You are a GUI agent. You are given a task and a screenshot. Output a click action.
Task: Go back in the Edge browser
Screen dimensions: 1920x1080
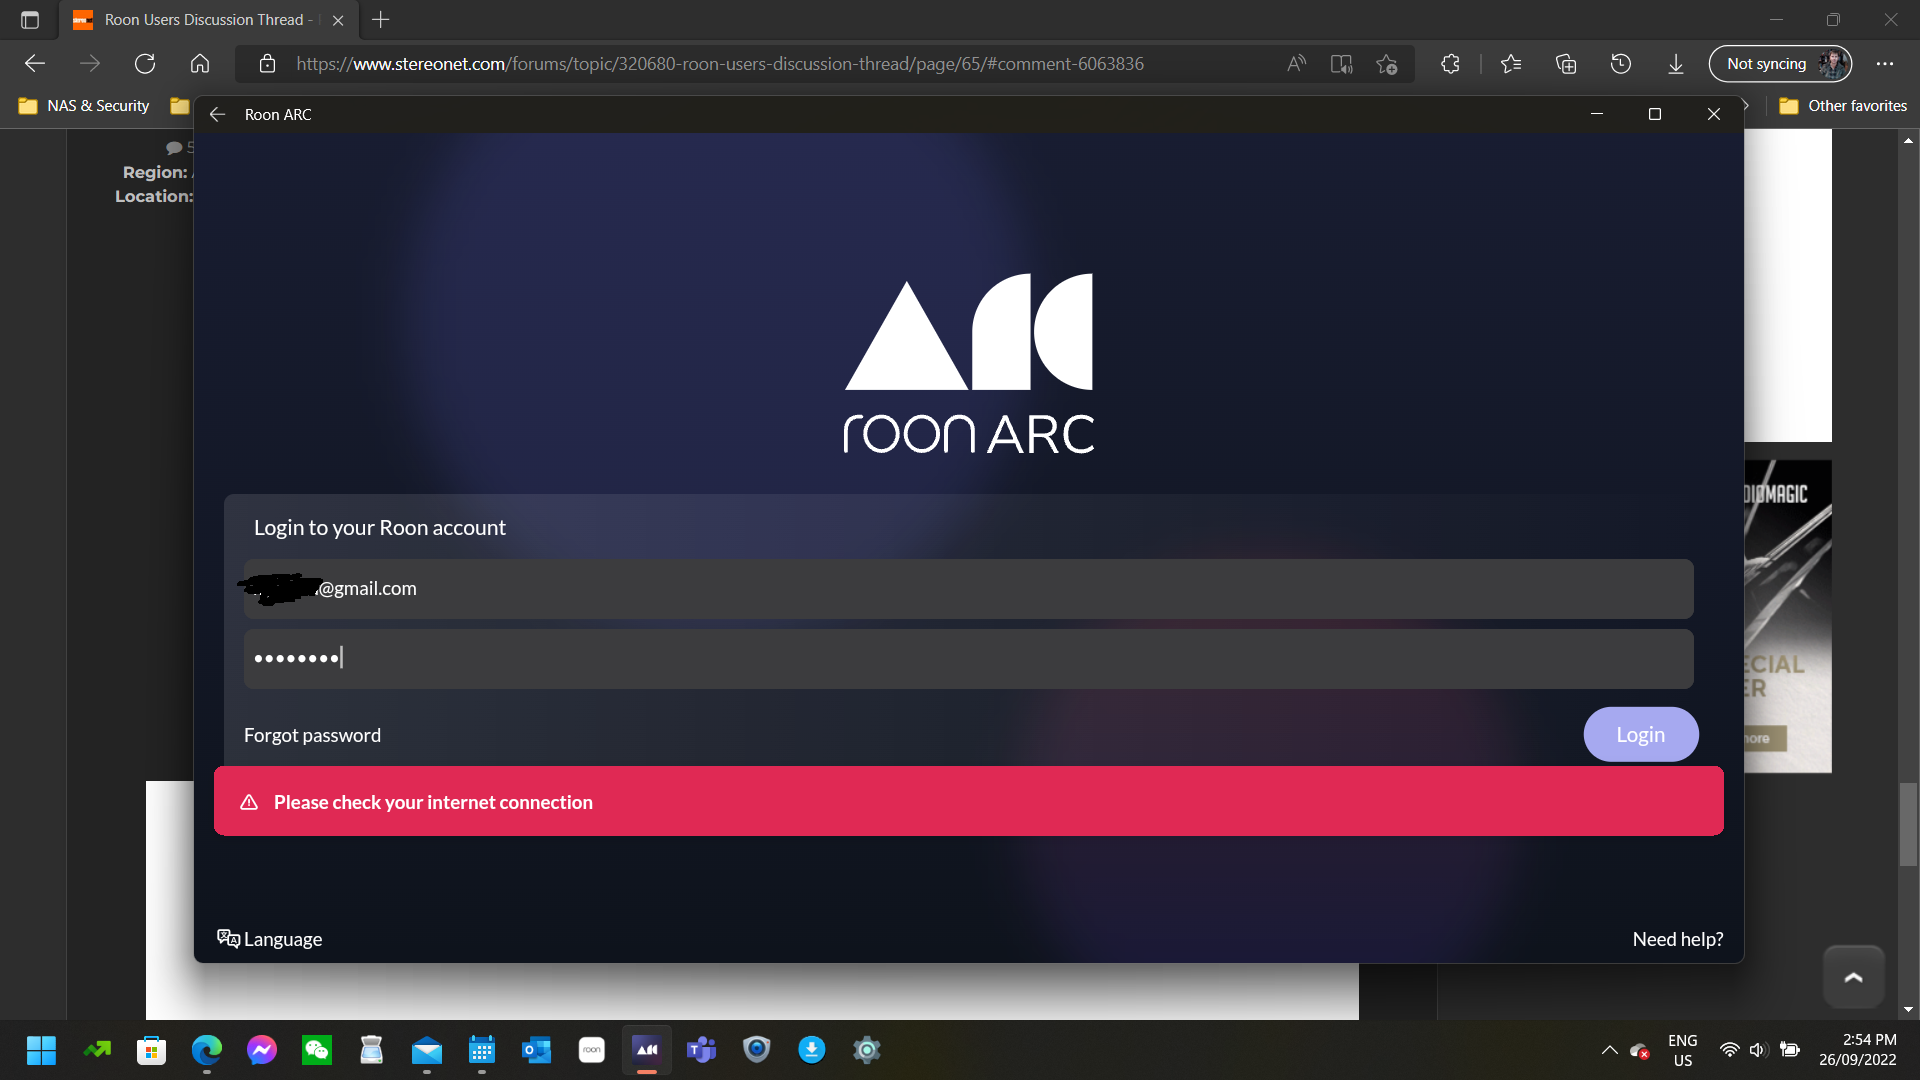(x=35, y=64)
